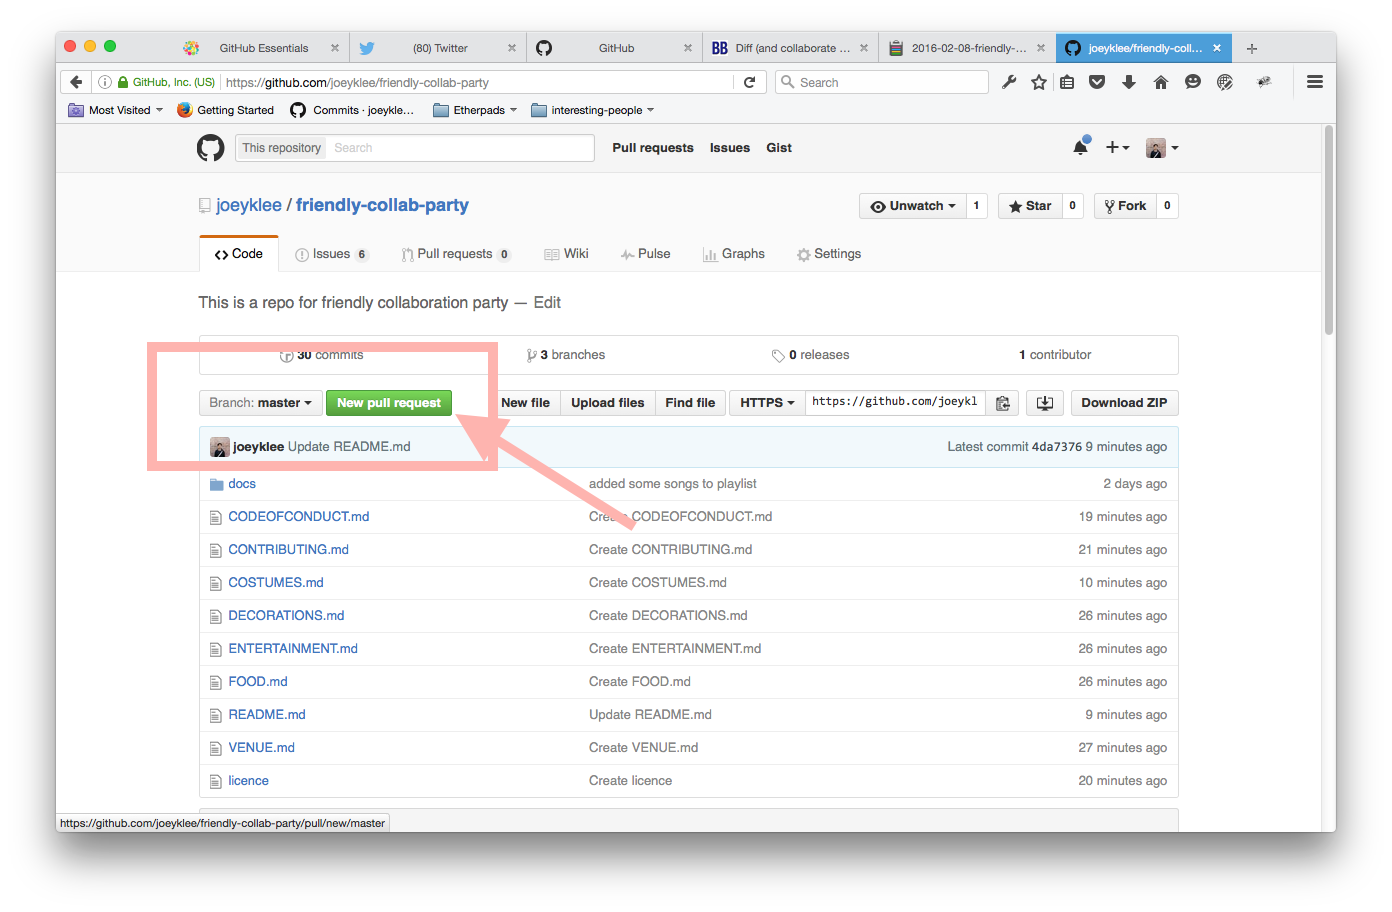Click the New pull request button

tap(388, 403)
